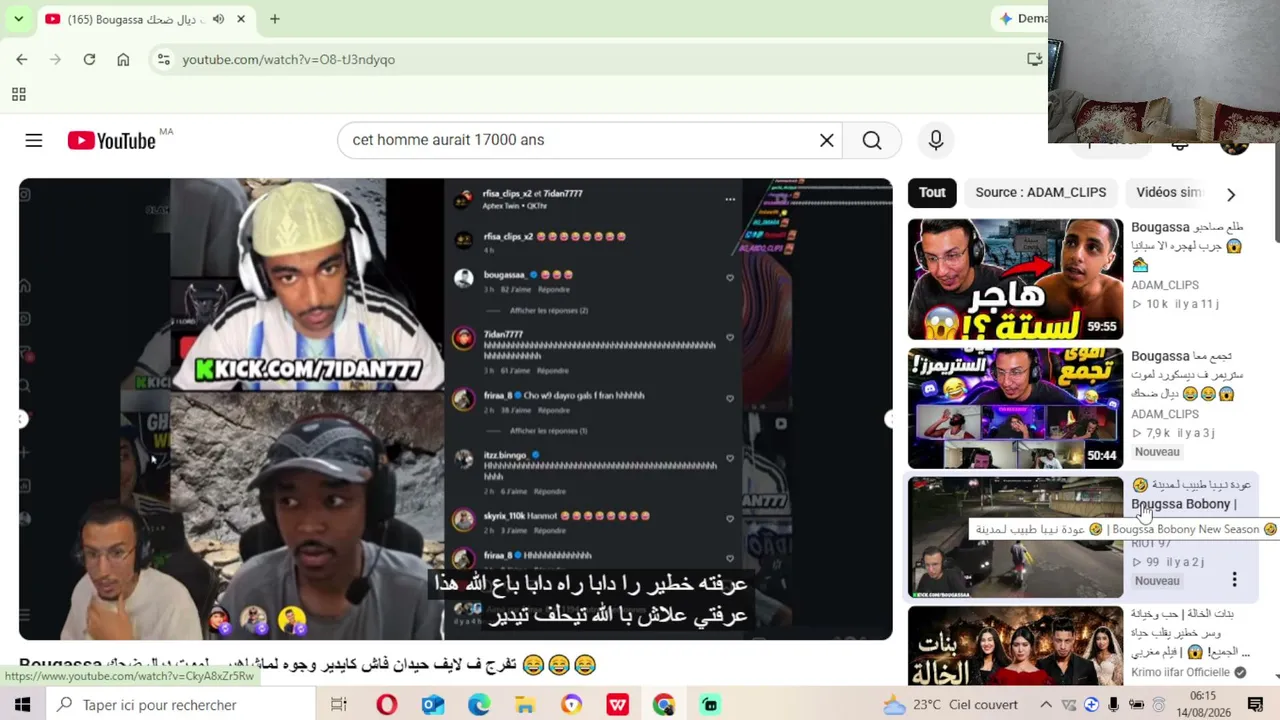Reload the current page
1280x720 pixels.
89,60
